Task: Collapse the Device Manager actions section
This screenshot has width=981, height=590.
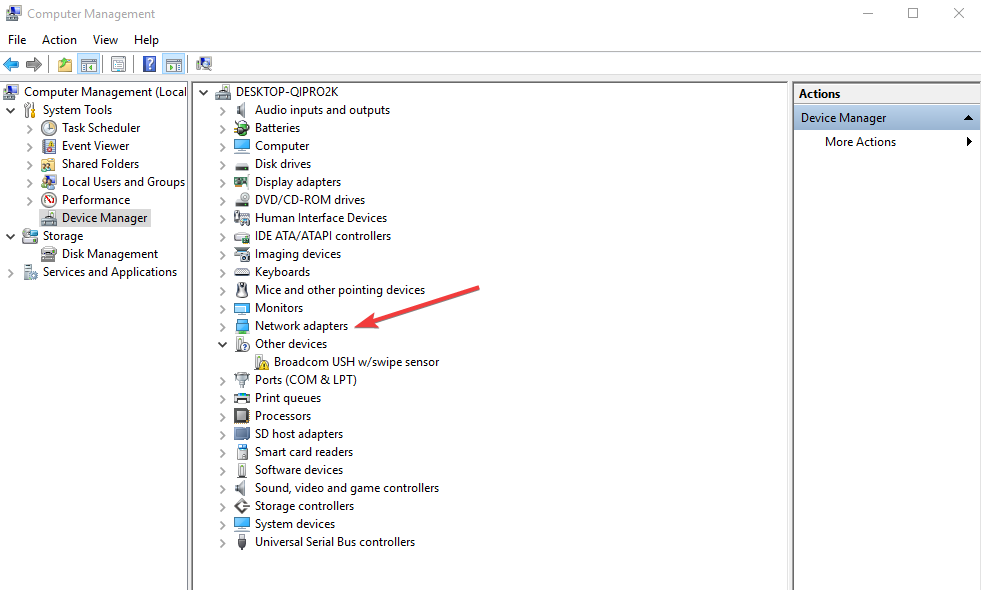Action: coord(968,118)
